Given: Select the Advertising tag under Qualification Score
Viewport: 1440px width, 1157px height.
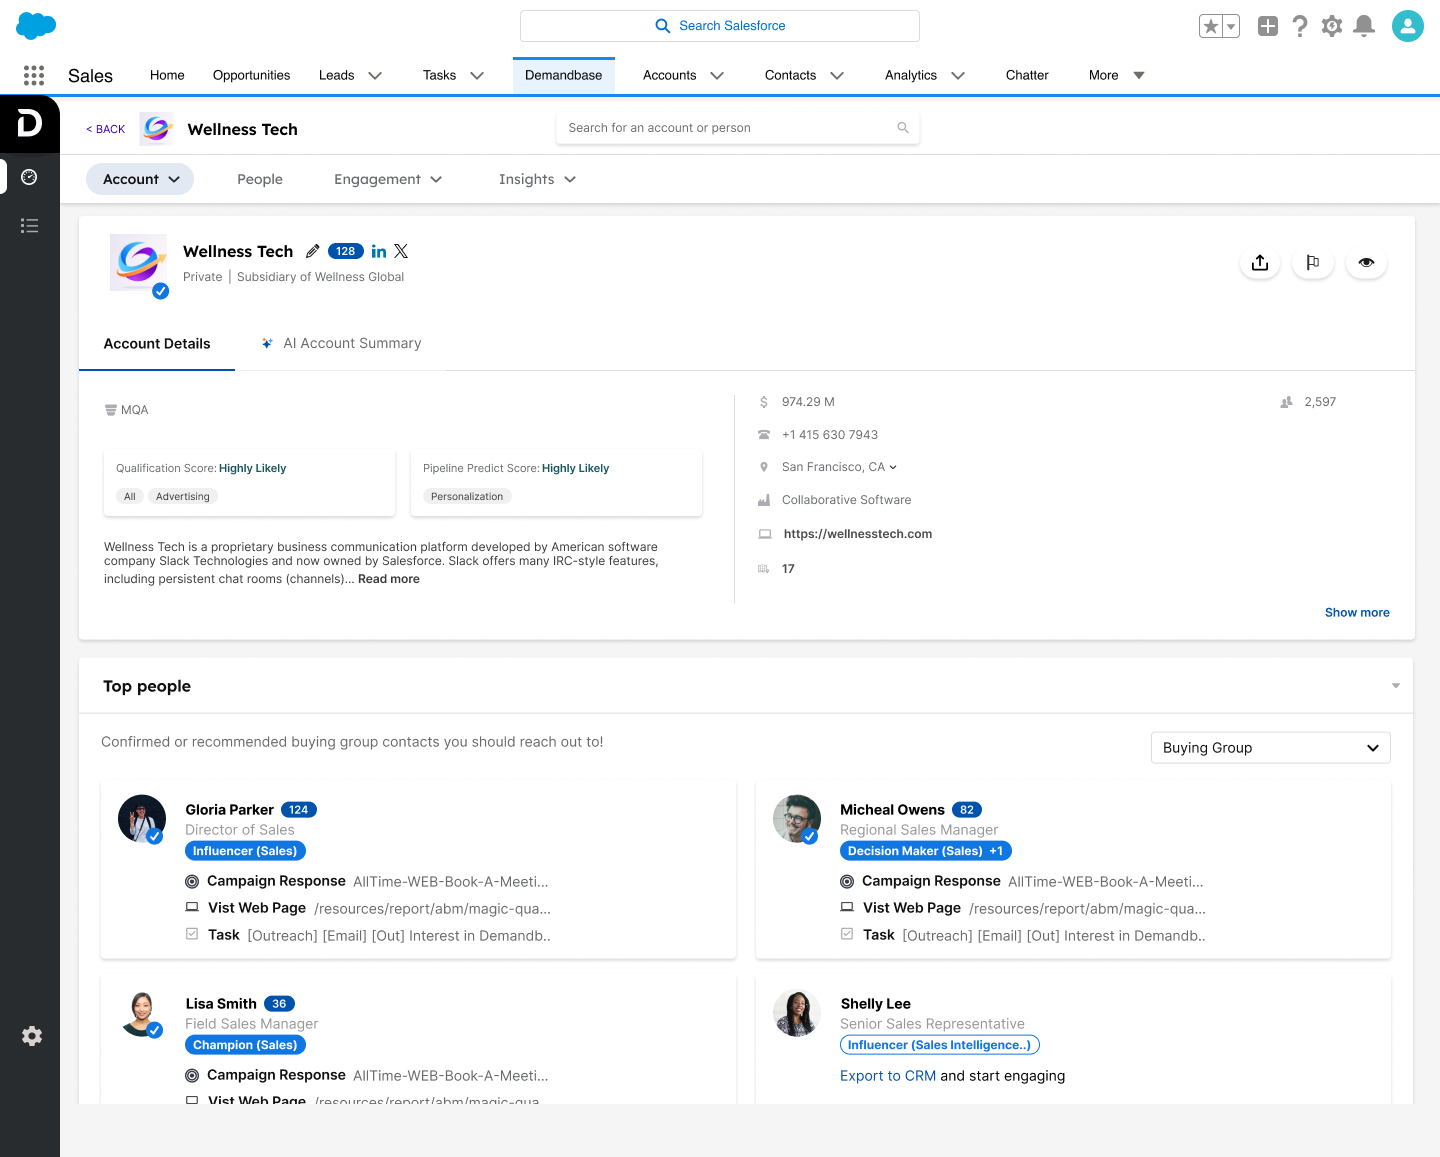Looking at the screenshot, I should (183, 497).
